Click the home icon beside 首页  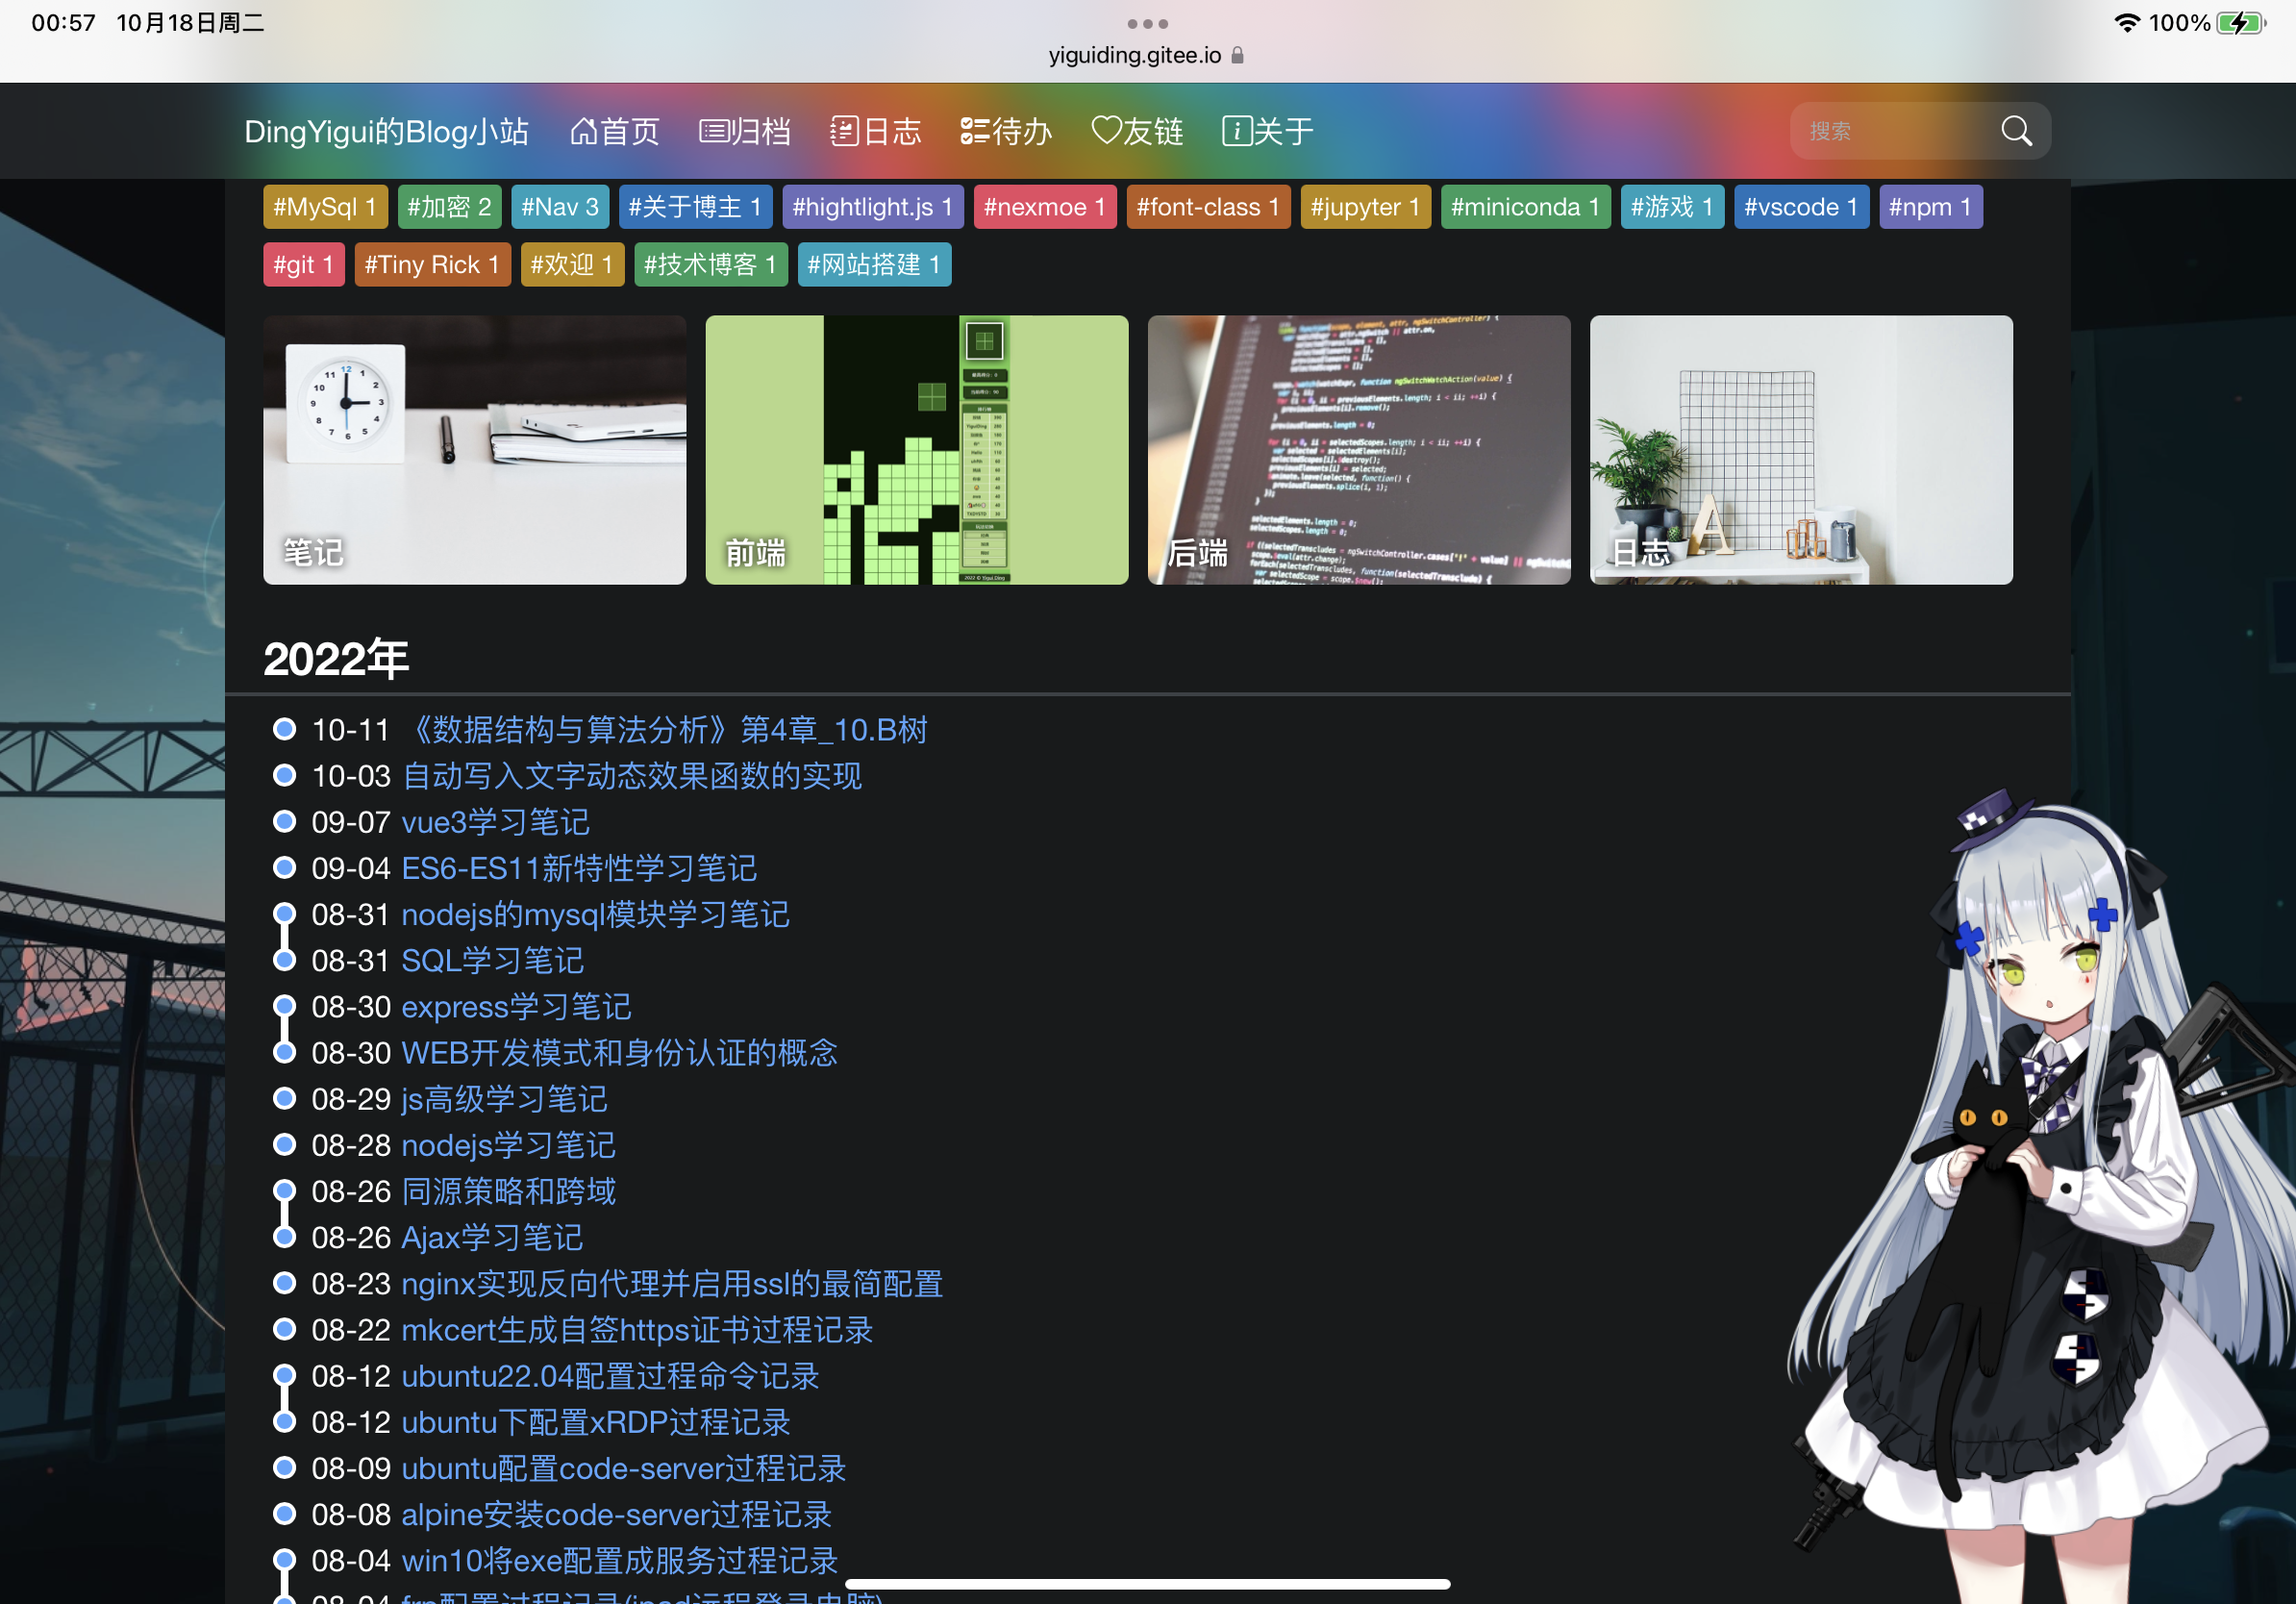pos(583,131)
